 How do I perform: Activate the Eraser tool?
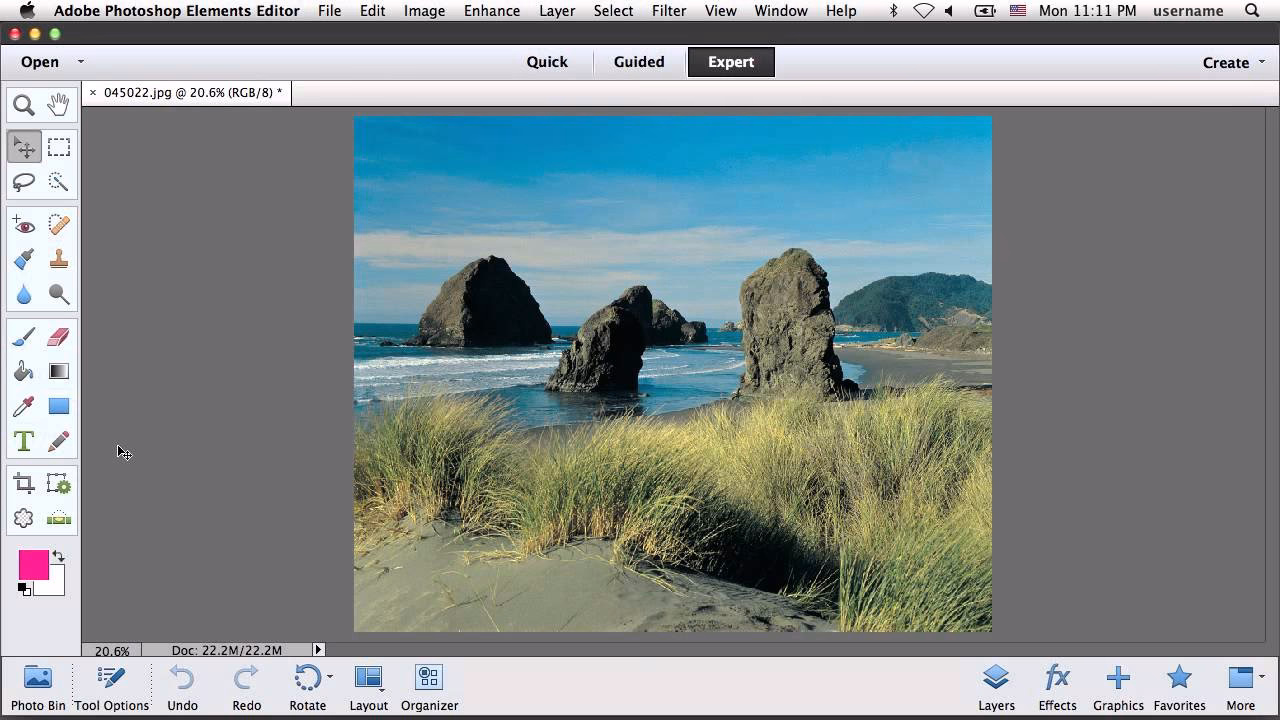(59, 337)
